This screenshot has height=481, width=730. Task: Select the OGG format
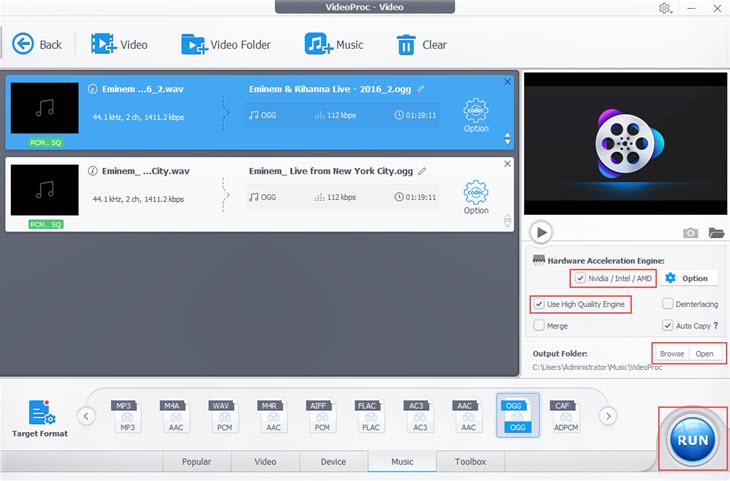518,415
